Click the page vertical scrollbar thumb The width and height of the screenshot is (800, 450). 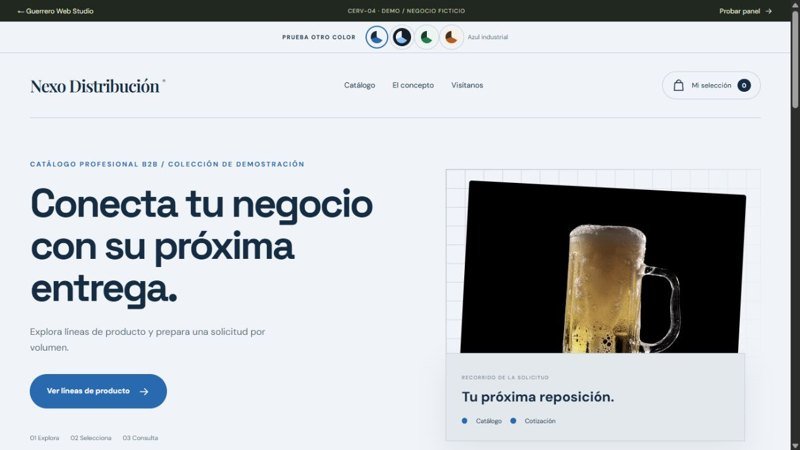point(795,59)
